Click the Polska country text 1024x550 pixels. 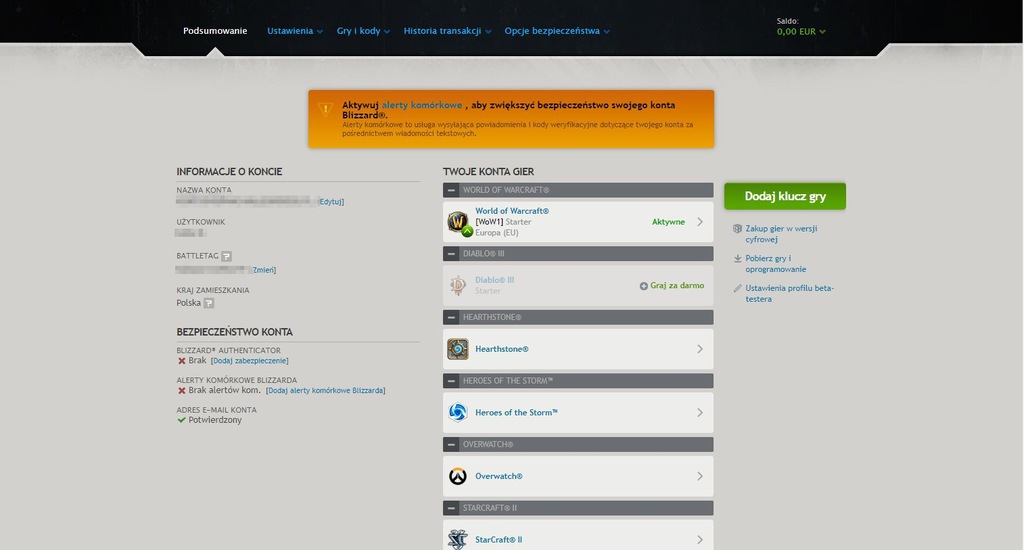point(189,303)
